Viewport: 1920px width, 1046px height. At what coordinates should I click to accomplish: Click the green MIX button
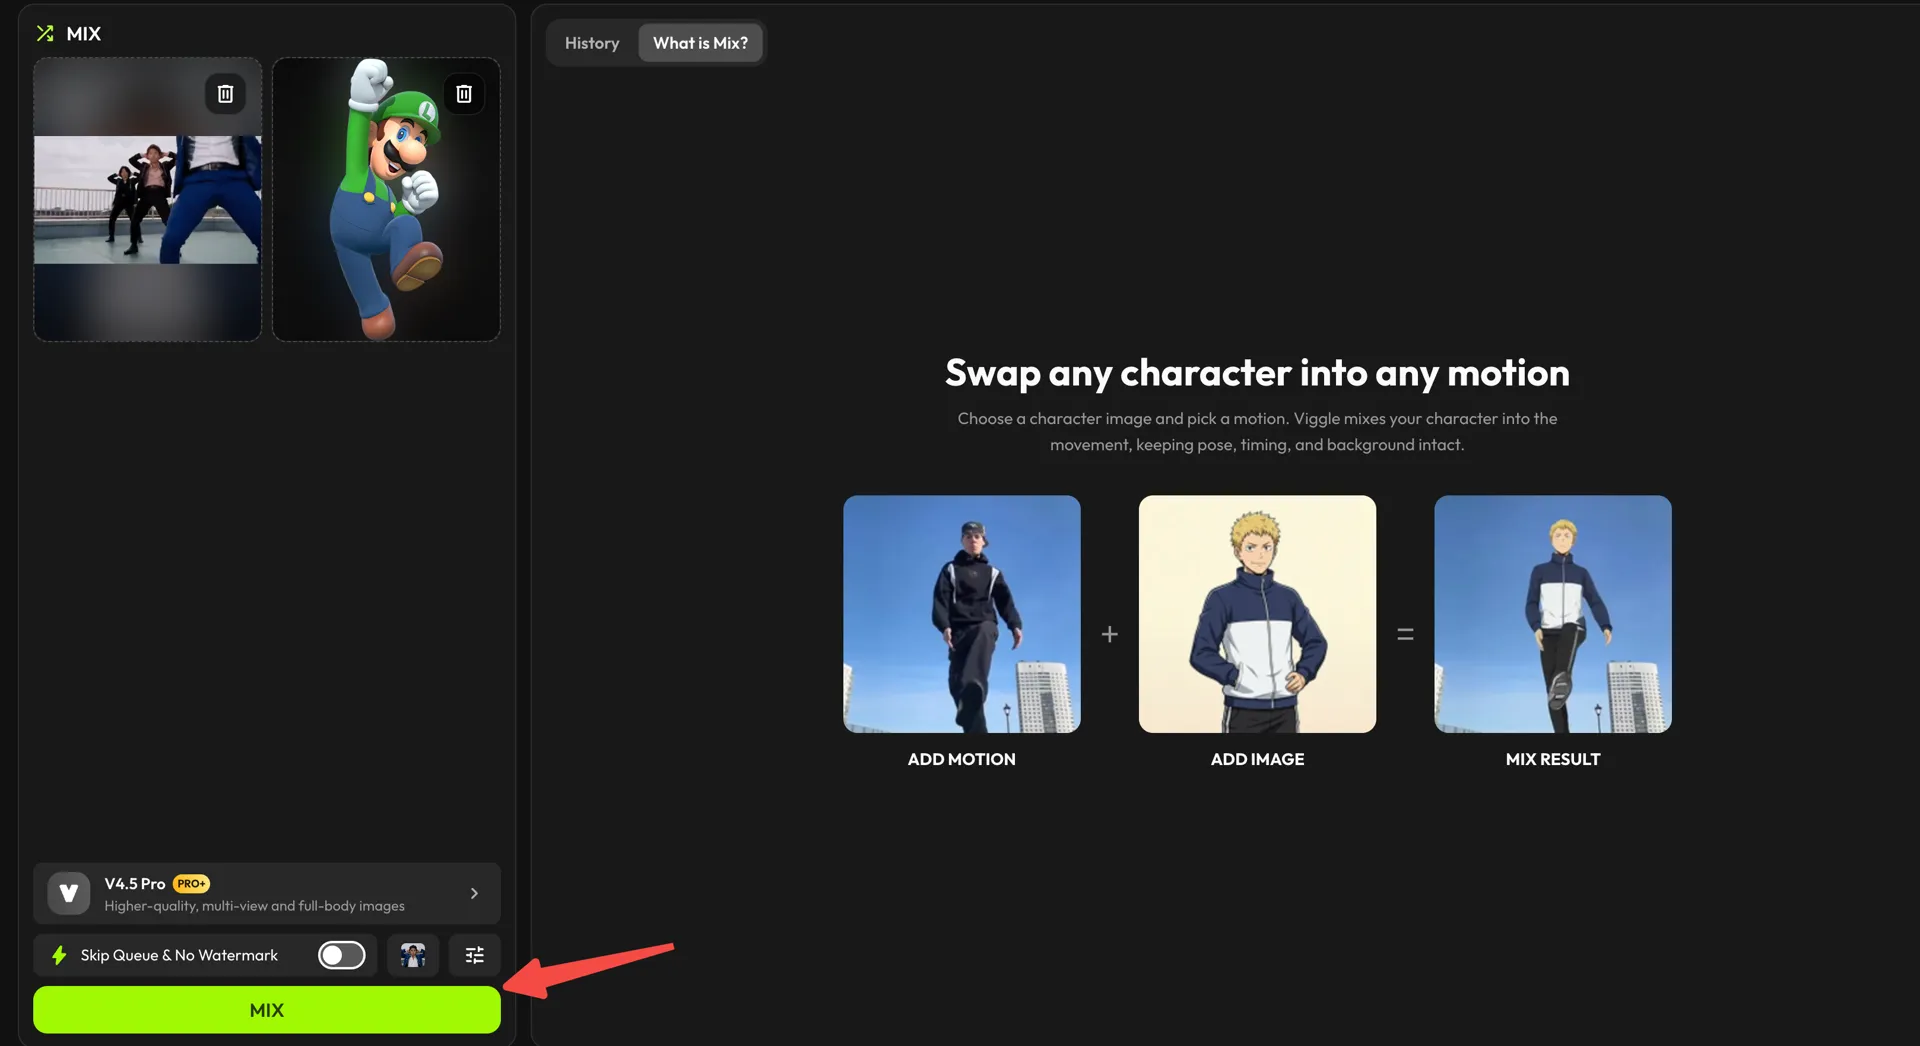tap(267, 1010)
